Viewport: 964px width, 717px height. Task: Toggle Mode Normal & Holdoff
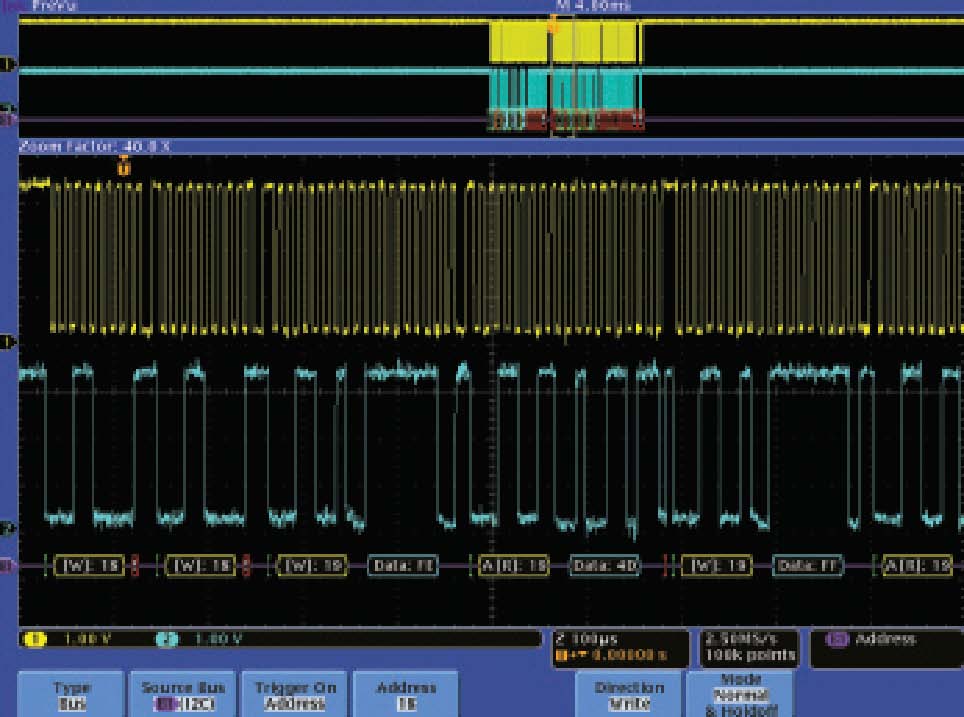click(x=741, y=695)
